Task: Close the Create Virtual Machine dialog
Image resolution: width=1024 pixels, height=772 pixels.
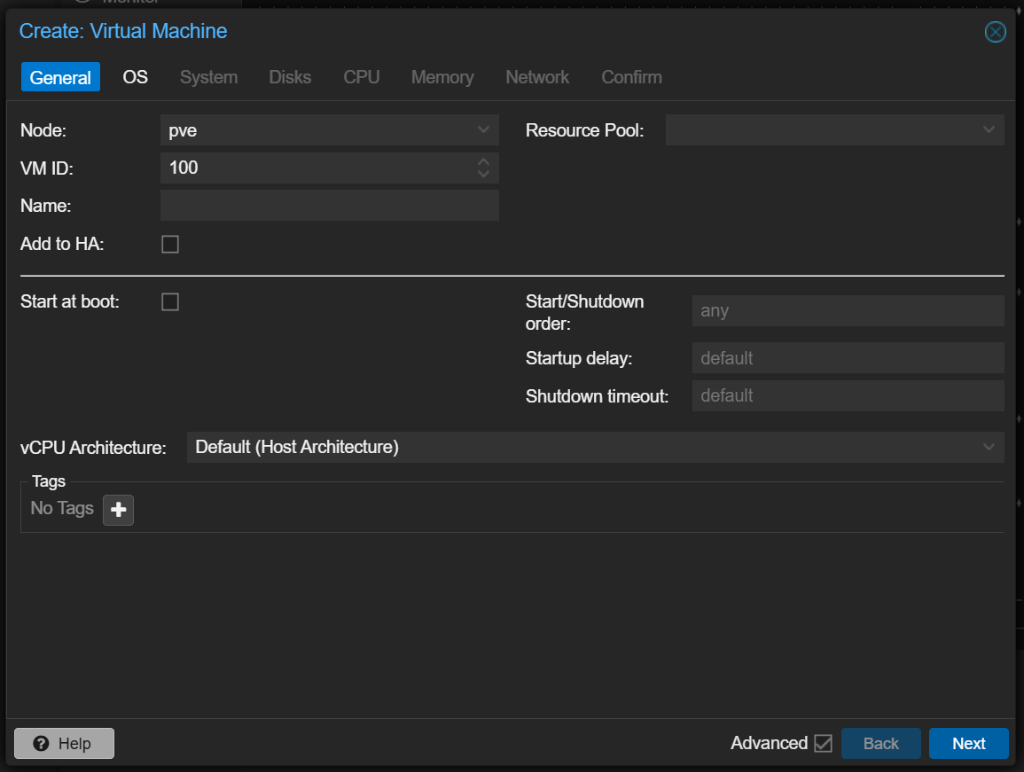Action: click(995, 32)
